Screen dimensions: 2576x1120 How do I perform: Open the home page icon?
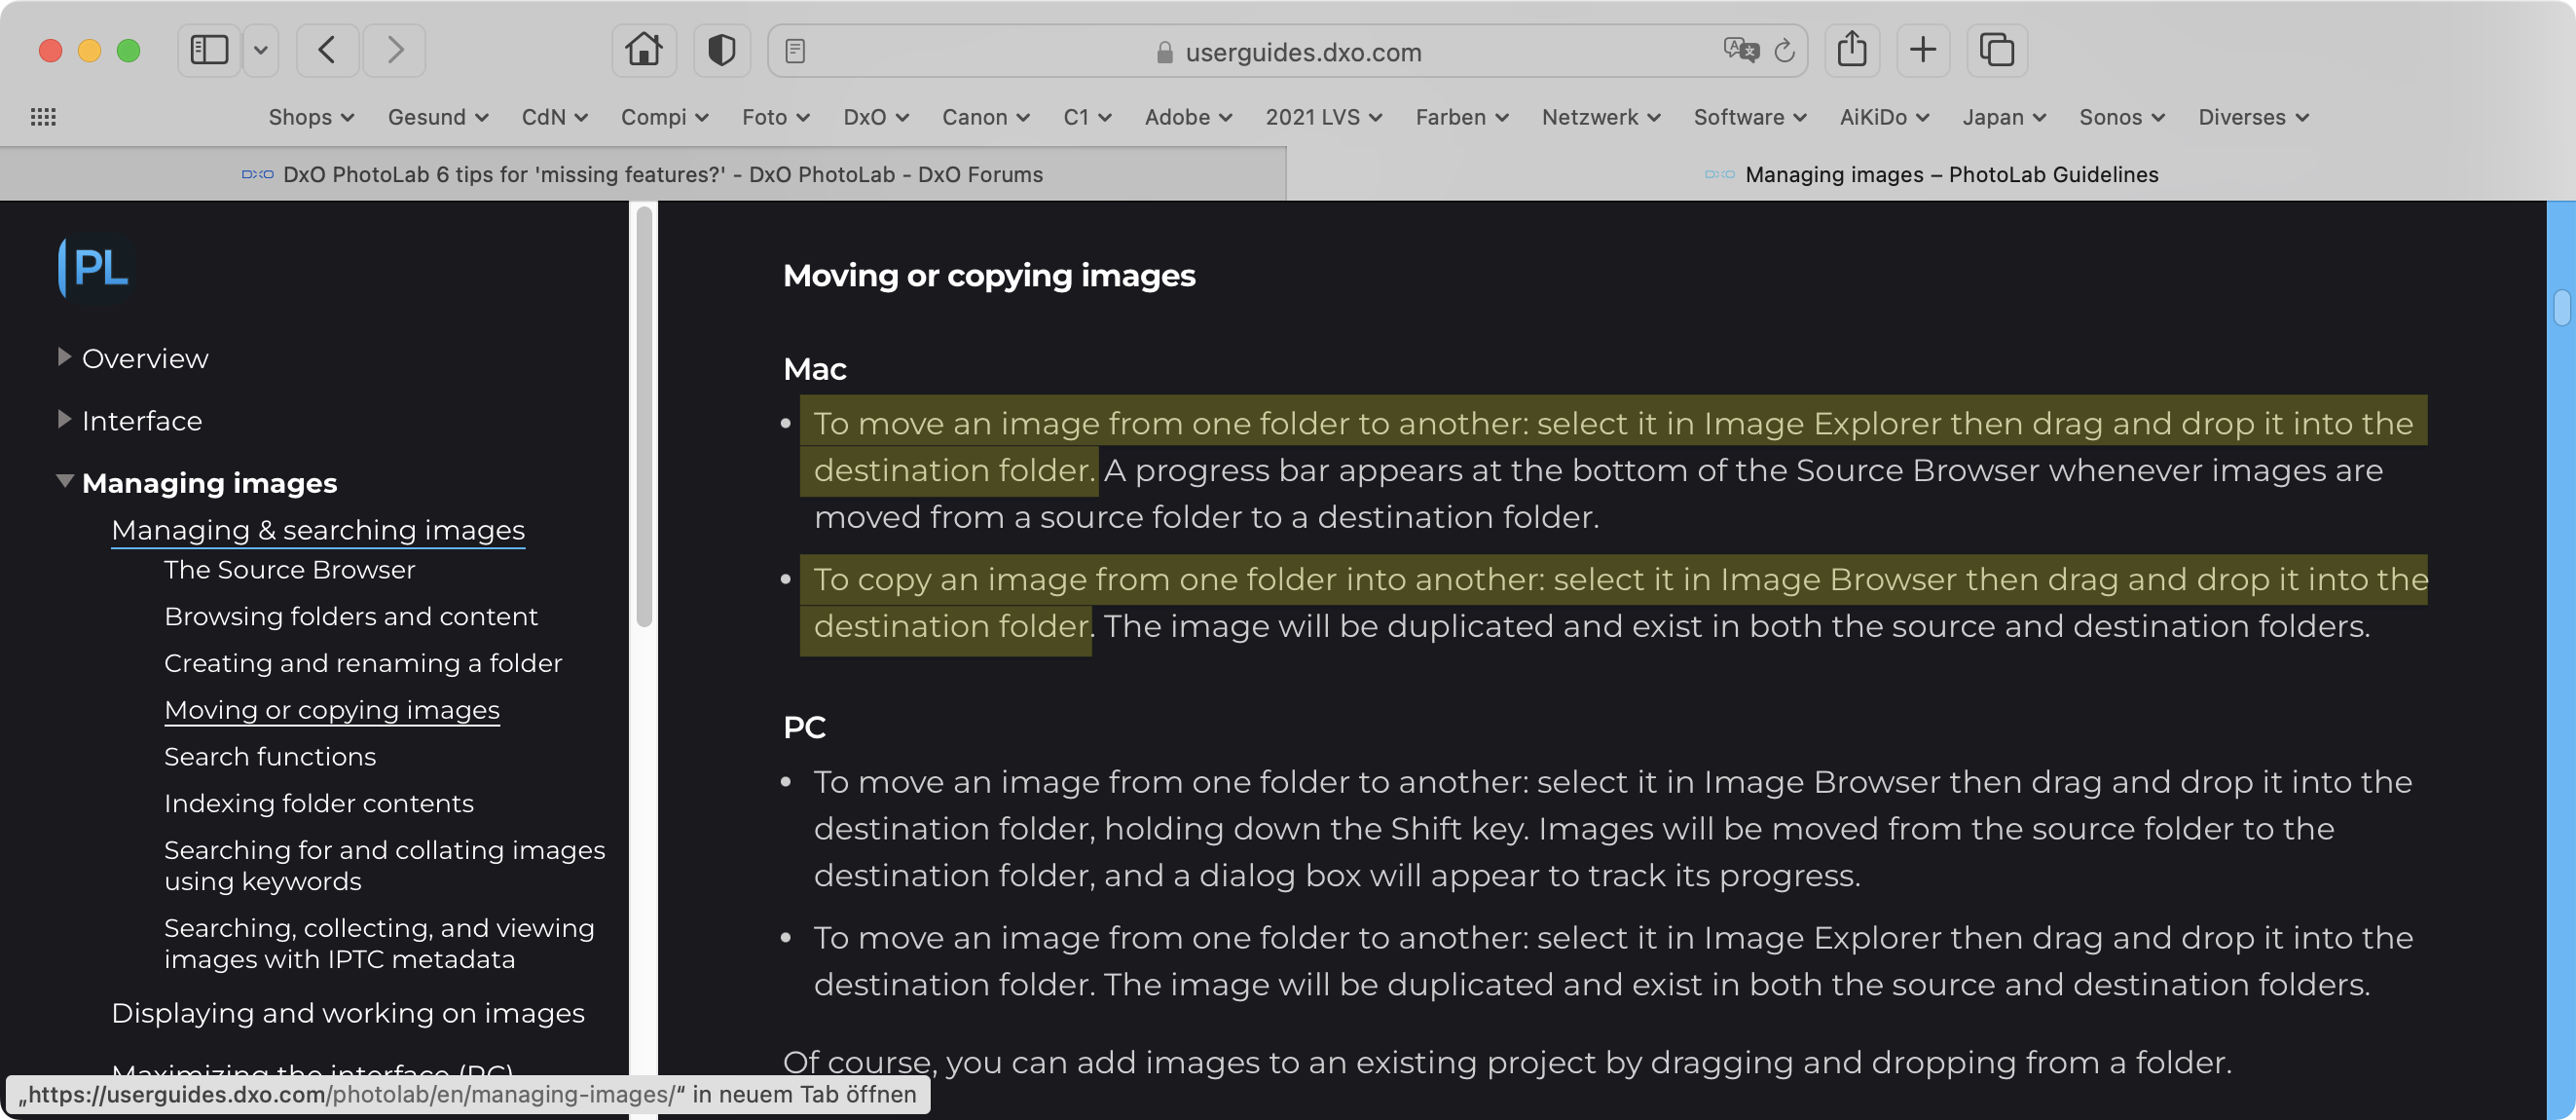643,50
